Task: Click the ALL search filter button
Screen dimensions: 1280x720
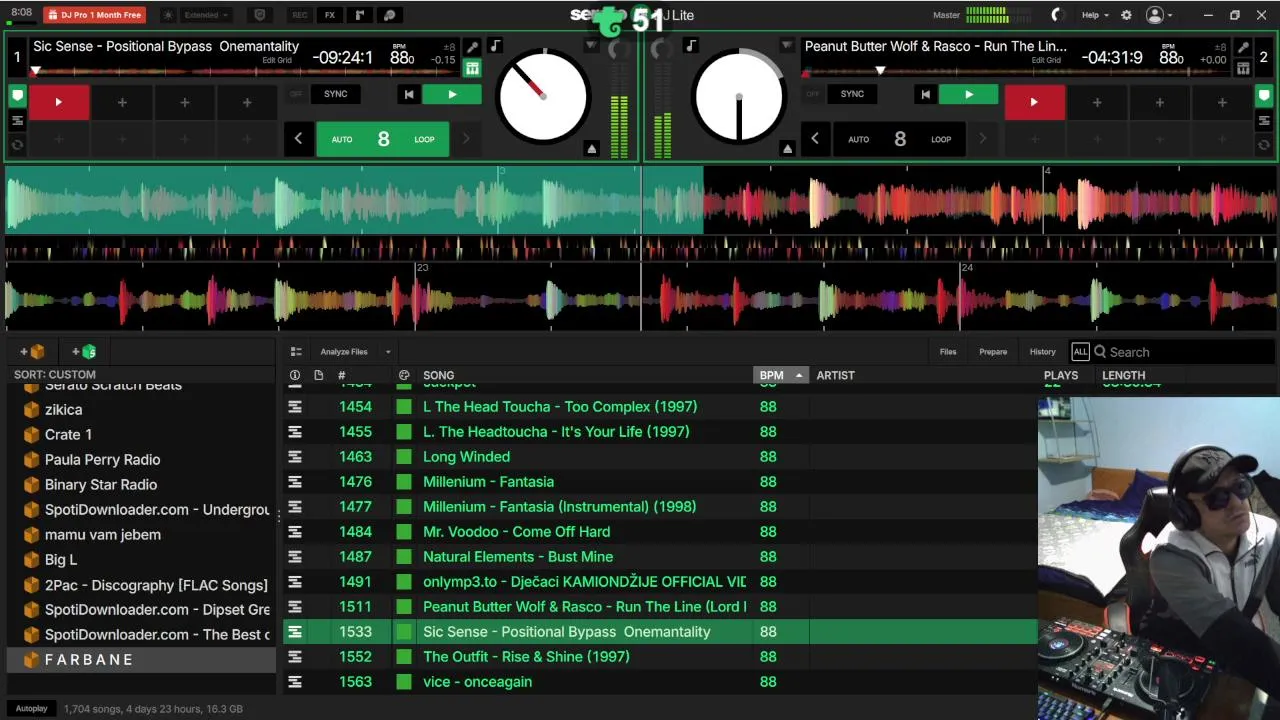Action: coord(1080,352)
